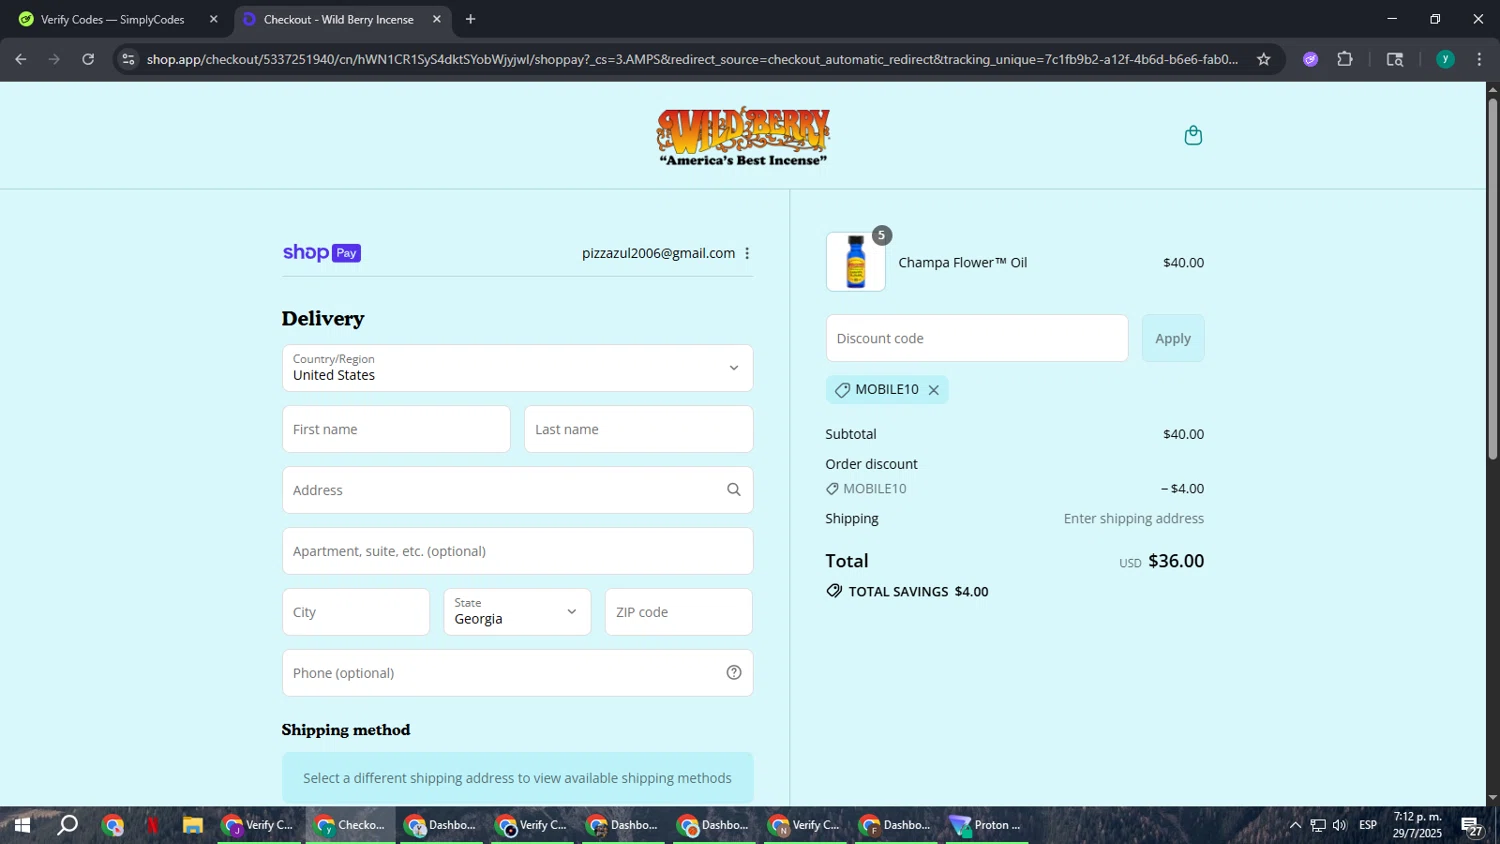Expand the Country/Region dropdown
Screen dimensions: 1500x844
tap(517, 368)
